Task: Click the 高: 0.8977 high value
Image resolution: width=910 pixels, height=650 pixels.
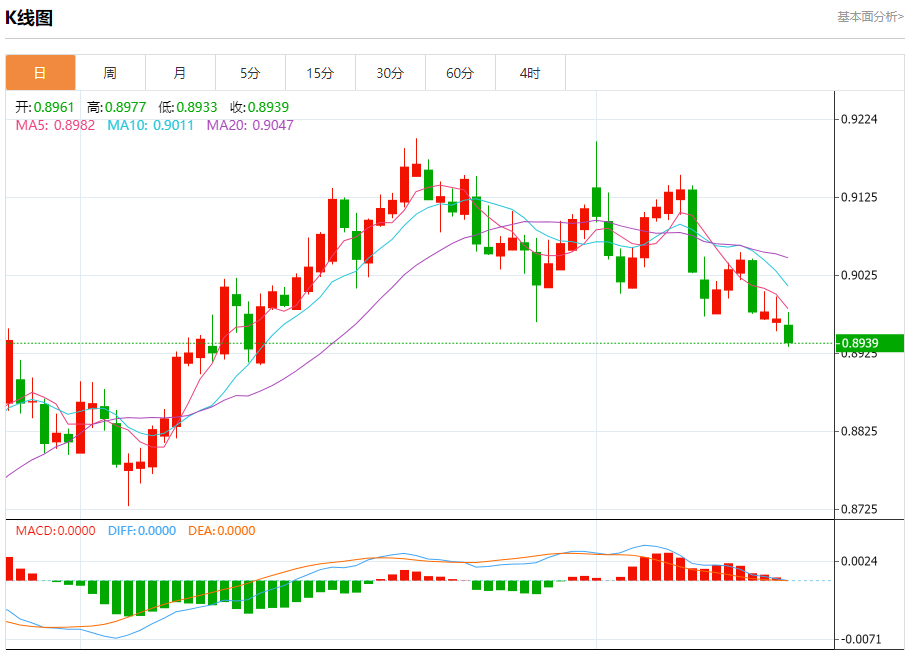Action: pyautogui.click(x=116, y=107)
